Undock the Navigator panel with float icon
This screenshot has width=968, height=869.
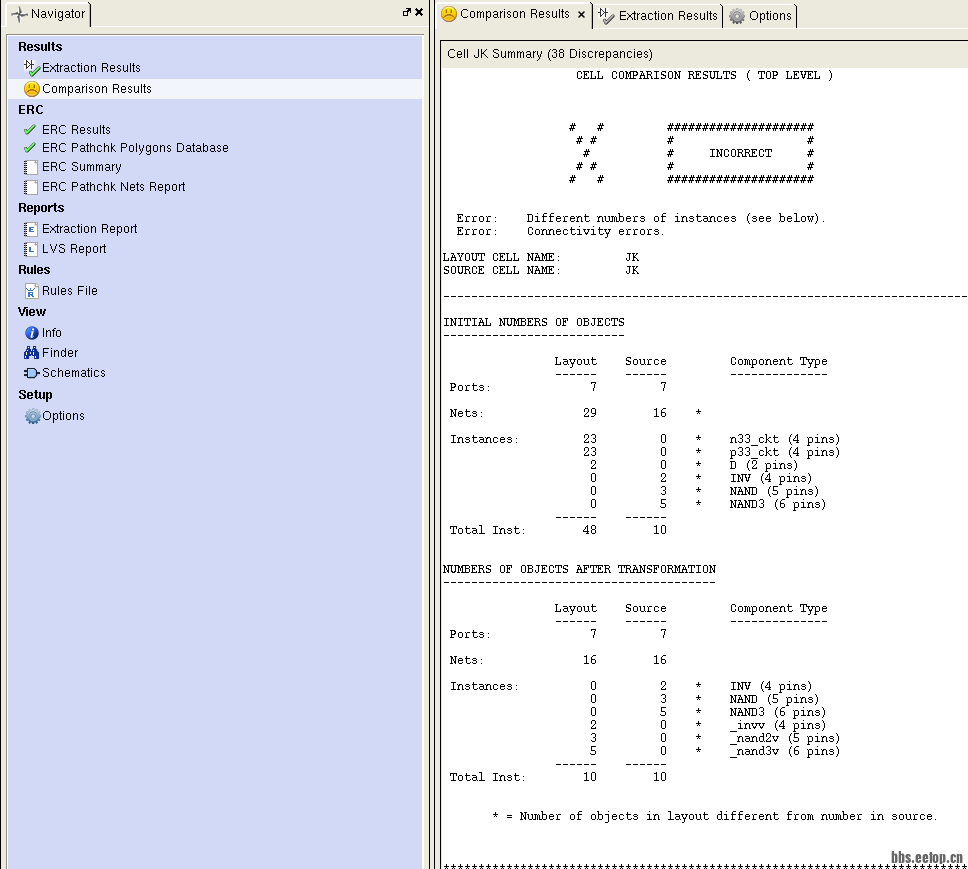(x=406, y=12)
